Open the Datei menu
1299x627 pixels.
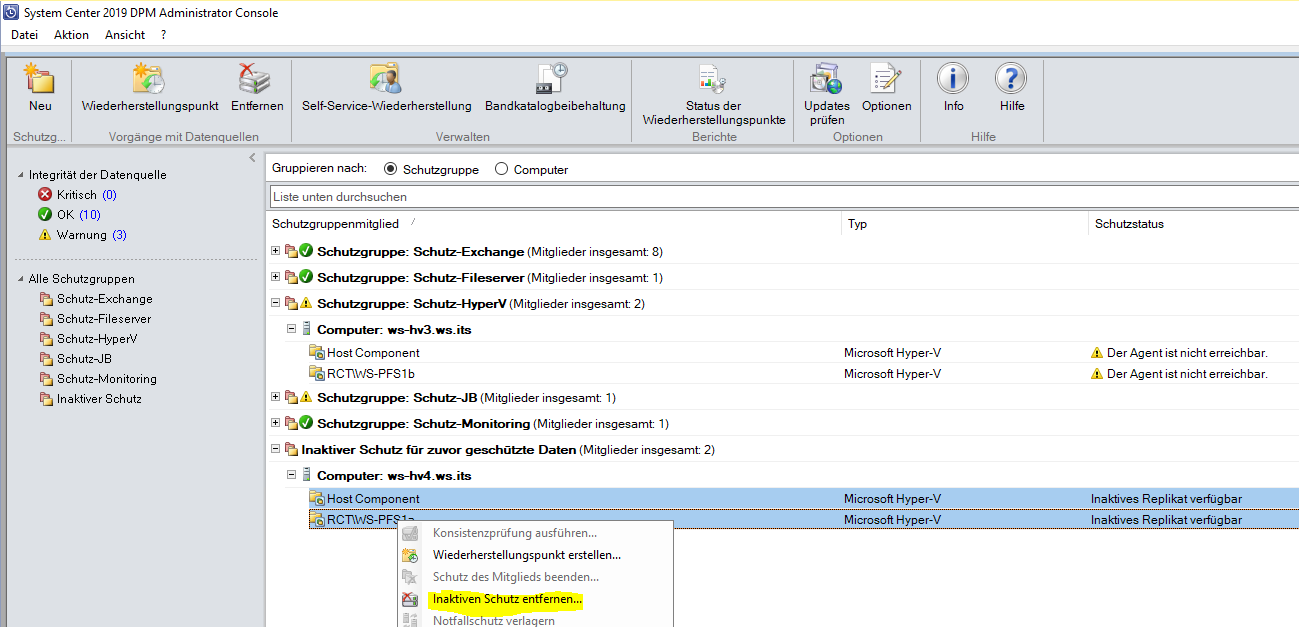point(24,35)
